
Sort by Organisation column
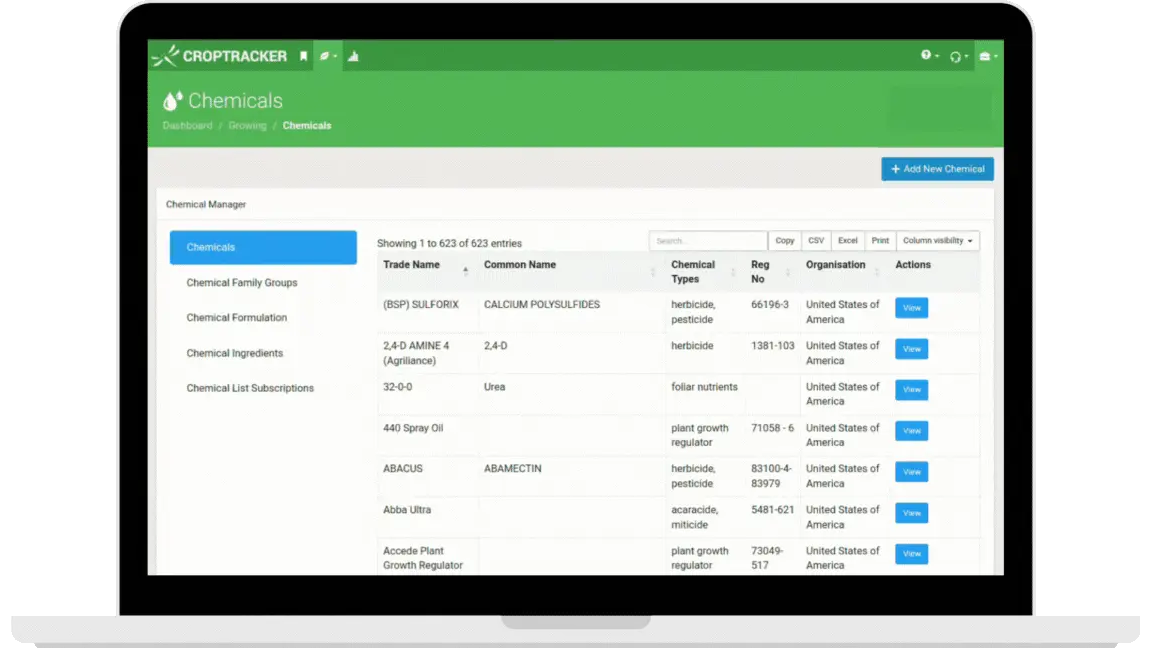tap(843, 271)
